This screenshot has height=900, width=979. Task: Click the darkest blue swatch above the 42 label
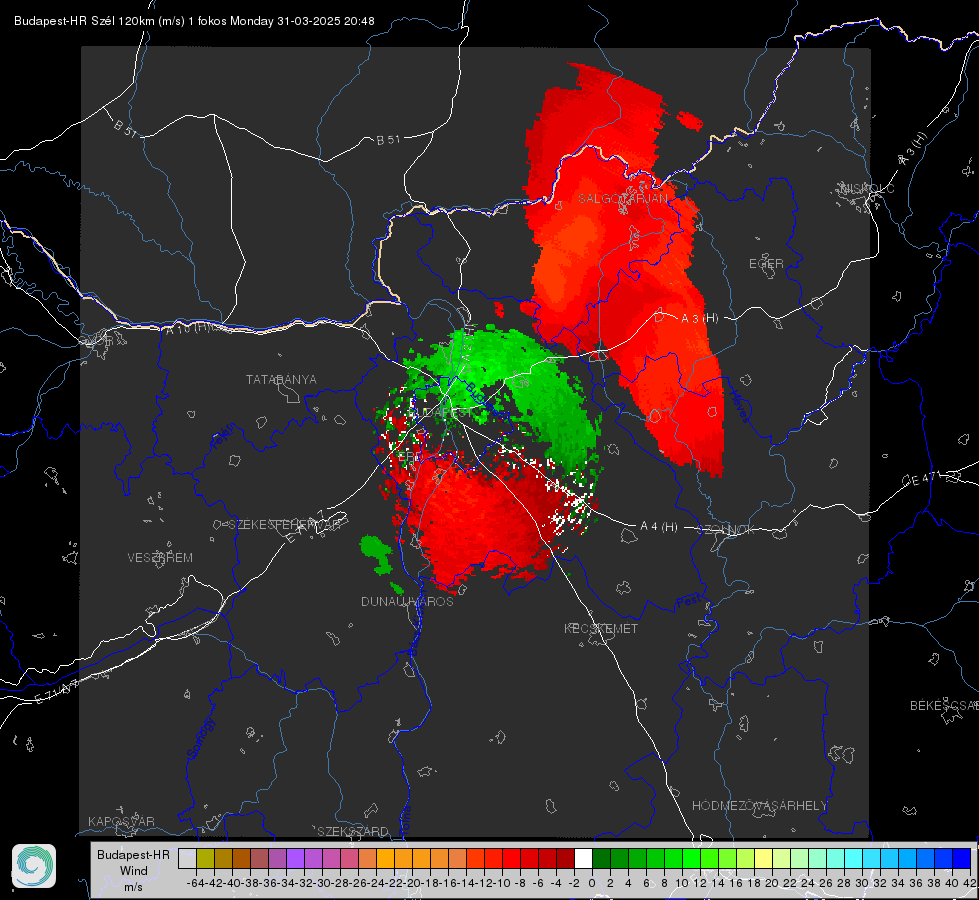tap(962, 859)
